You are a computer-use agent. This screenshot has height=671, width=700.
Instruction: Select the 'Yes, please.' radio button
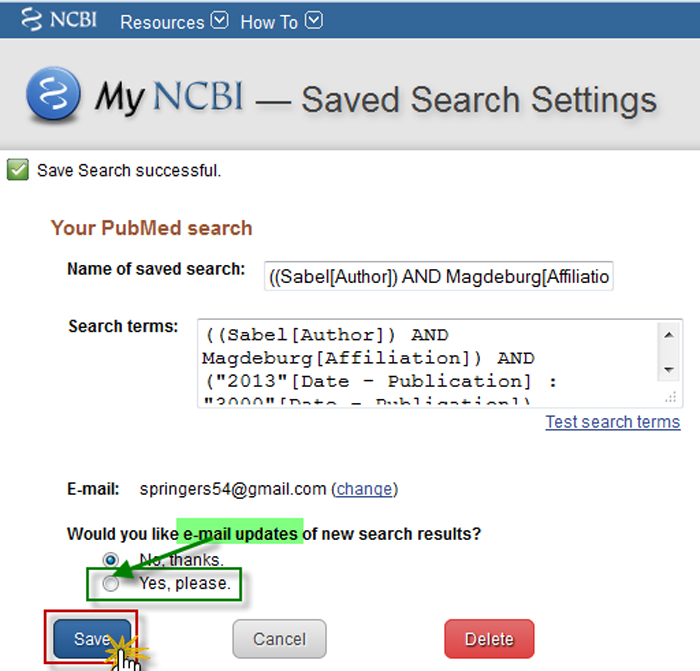pos(111,584)
